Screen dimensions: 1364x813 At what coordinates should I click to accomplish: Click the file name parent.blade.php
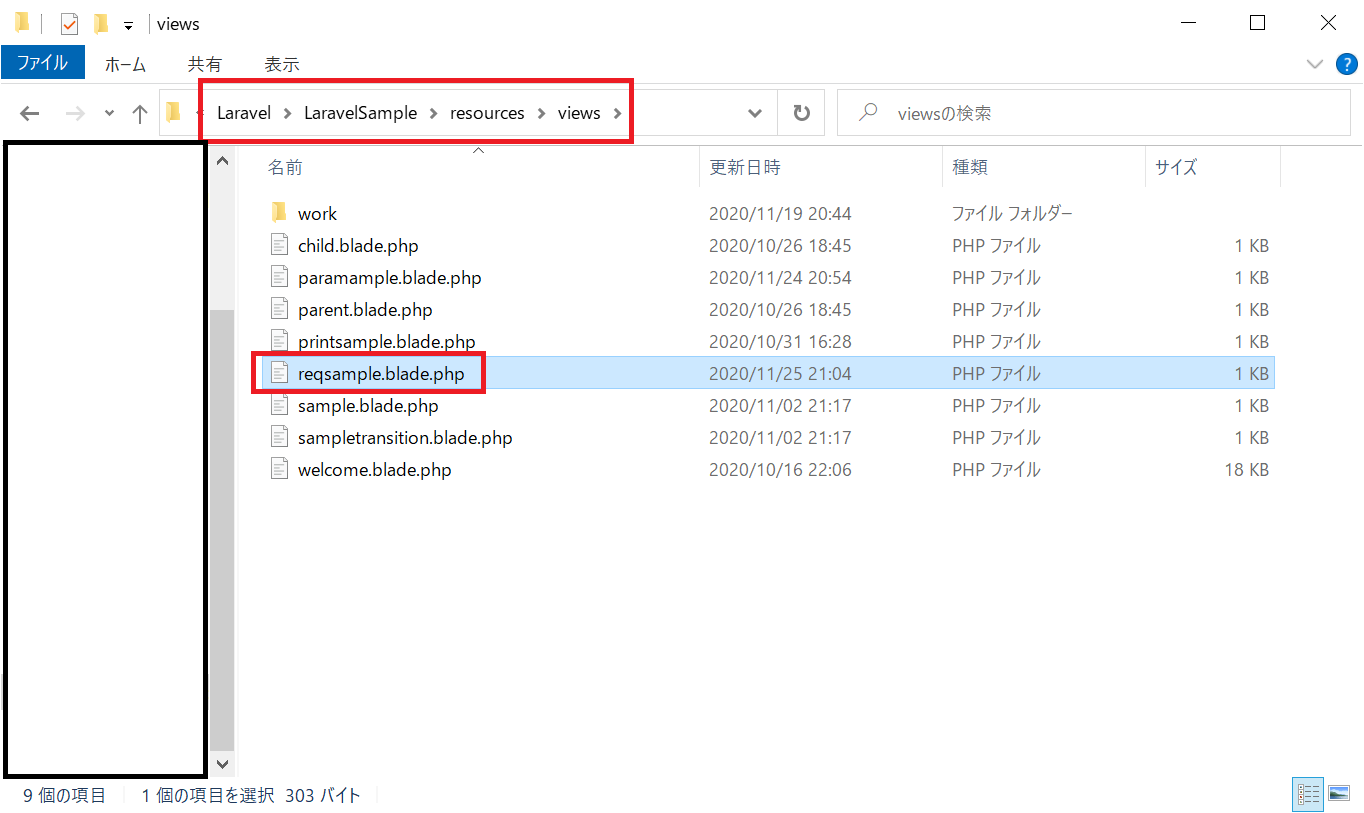click(365, 310)
